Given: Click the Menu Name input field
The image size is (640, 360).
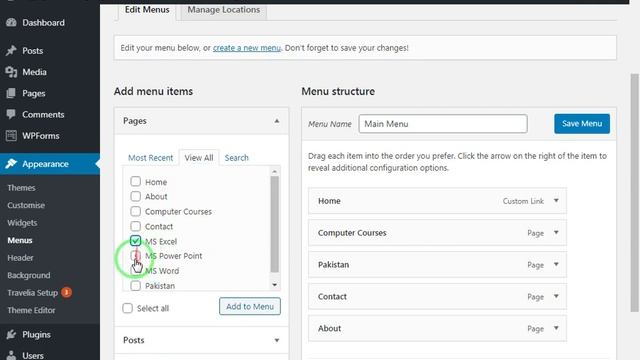Looking at the screenshot, I should [443, 124].
